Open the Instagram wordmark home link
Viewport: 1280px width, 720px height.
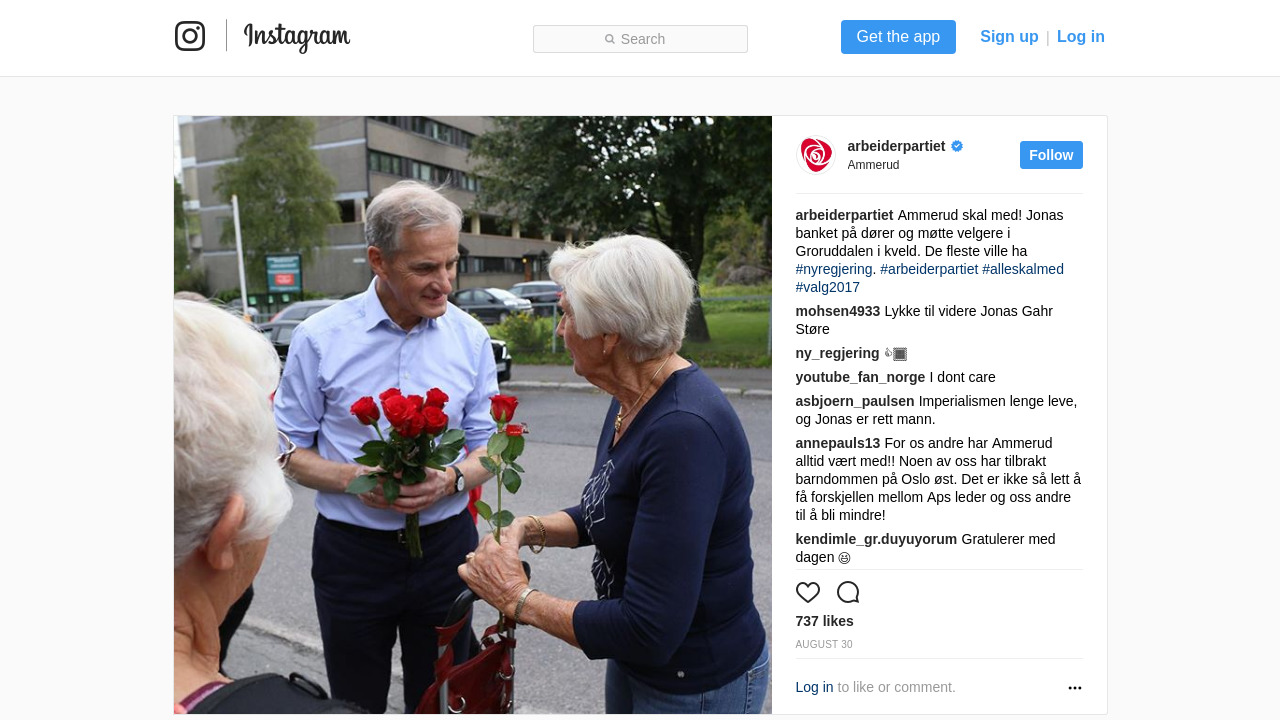point(297,37)
